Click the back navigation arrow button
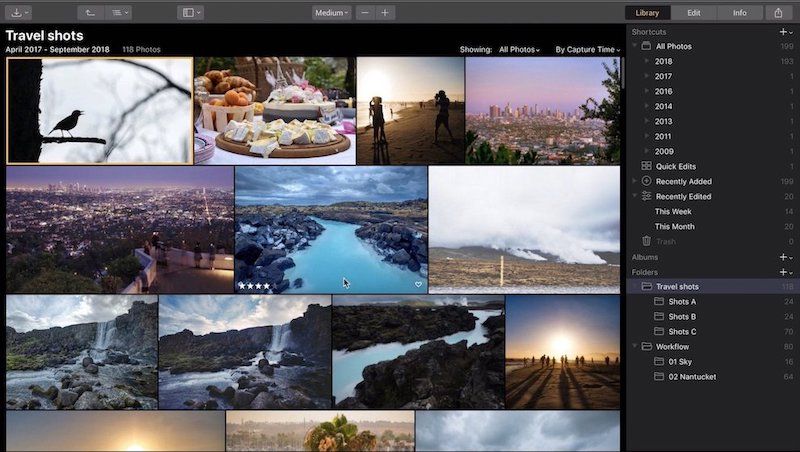The height and width of the screenshot is (452, 800). click(90, 13)
